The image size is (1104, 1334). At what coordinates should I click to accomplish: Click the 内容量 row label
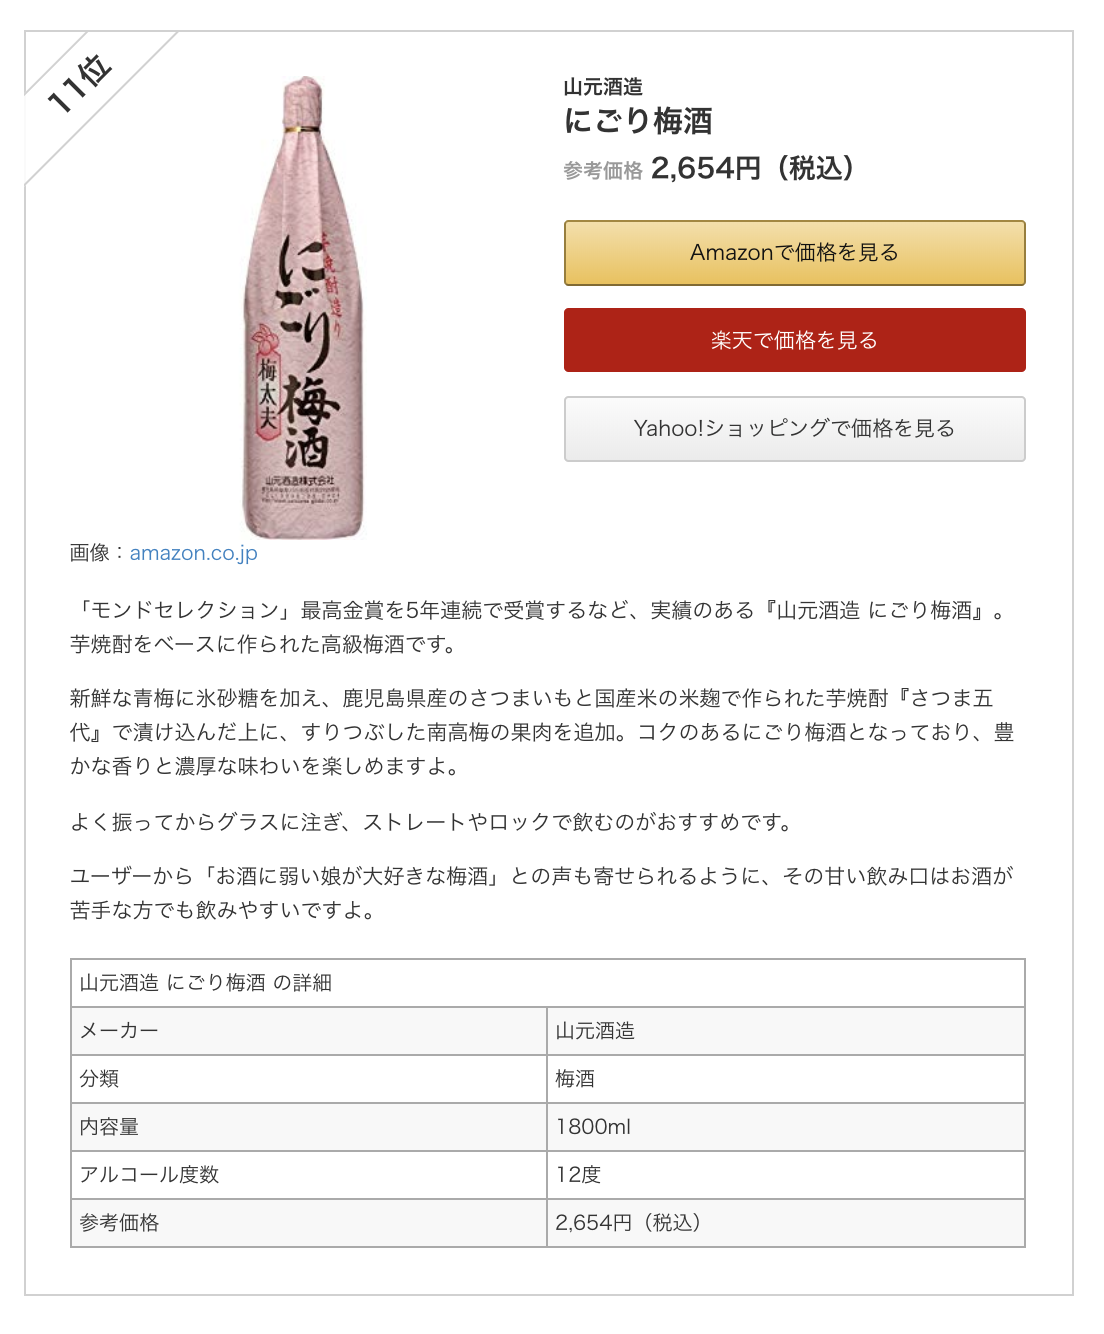coord(309,1127)
